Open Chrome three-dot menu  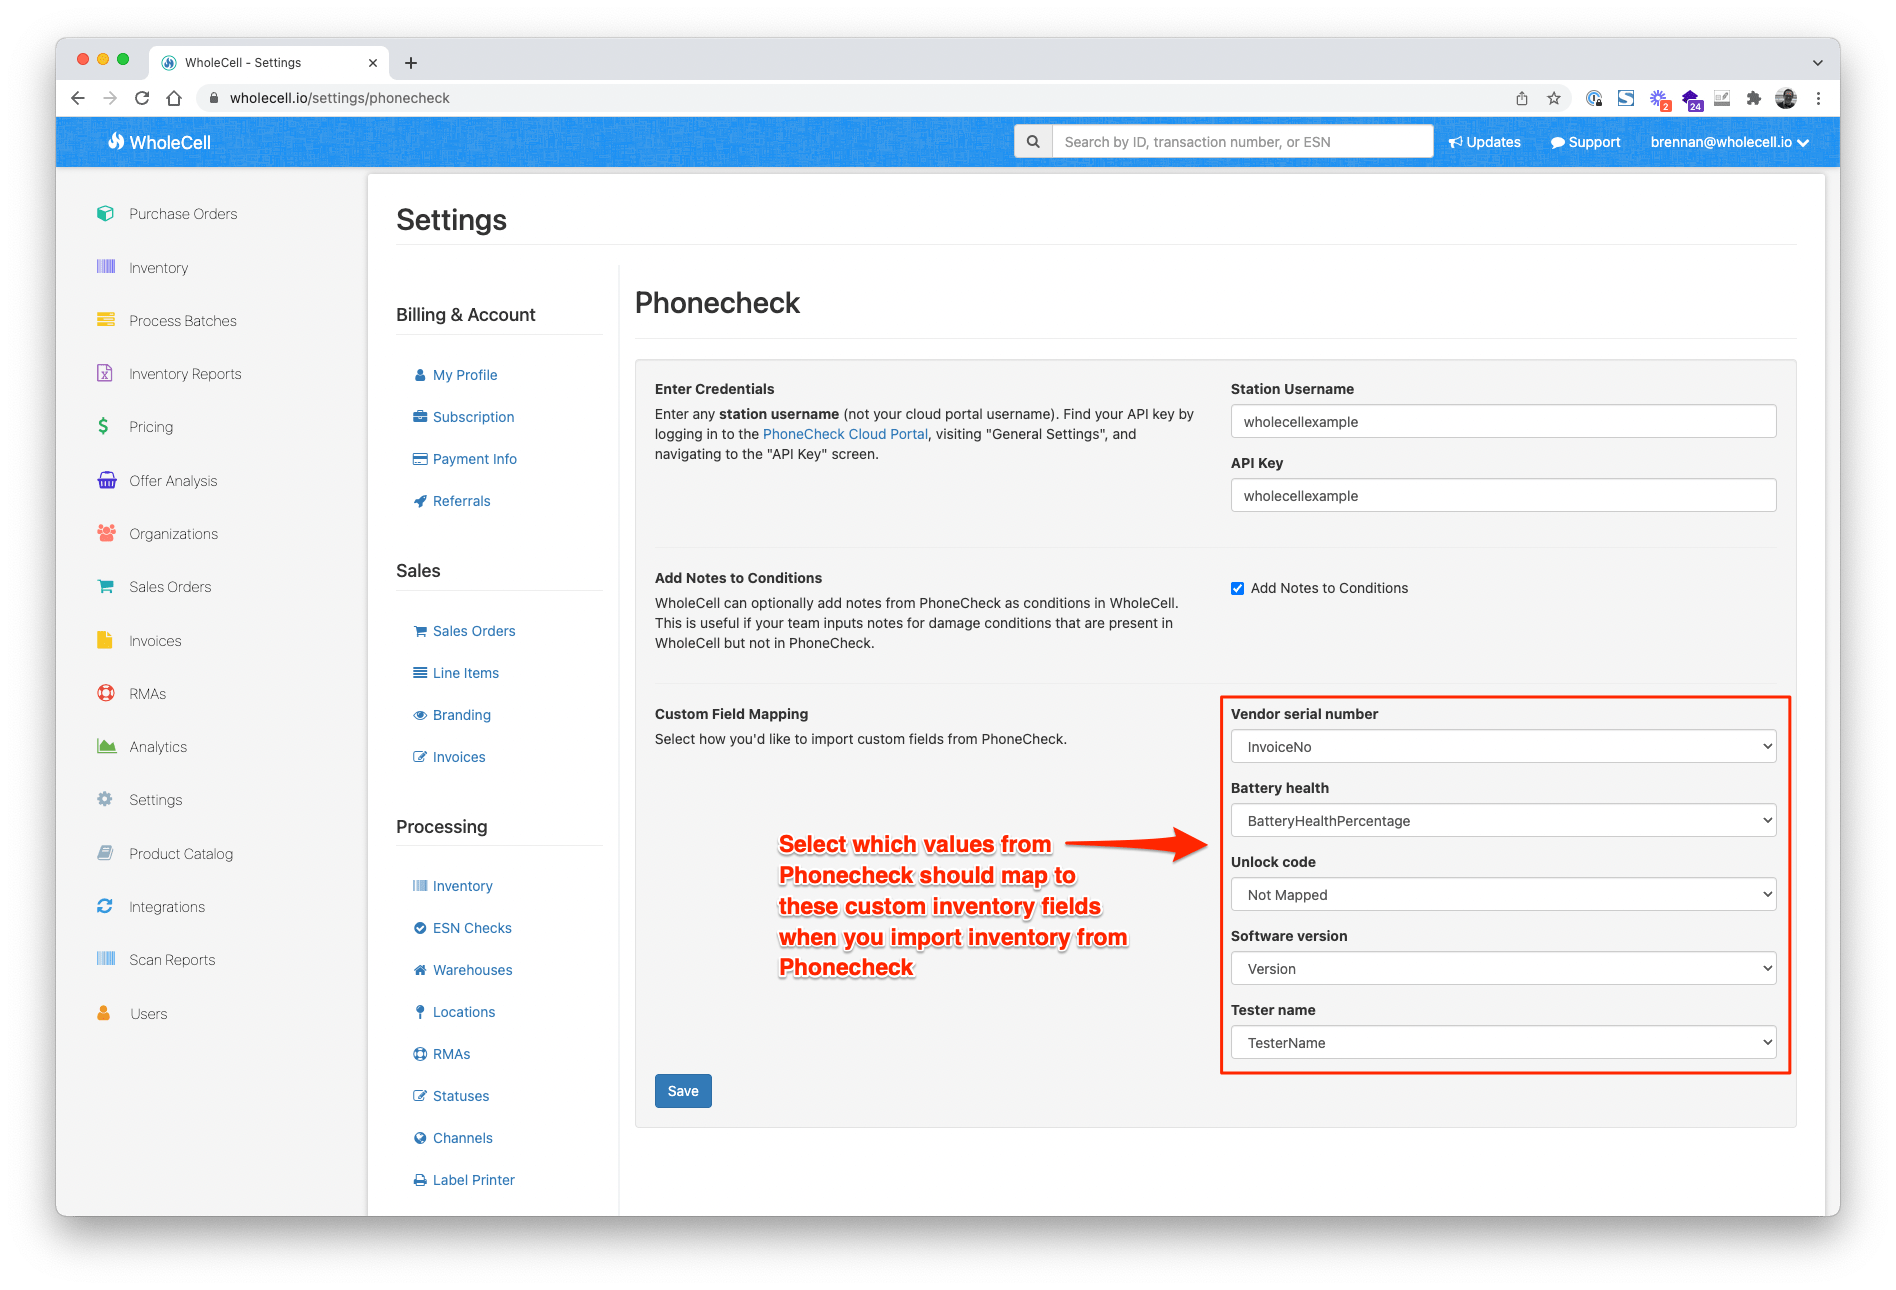pyautogui.click(x=1819, y=98)
